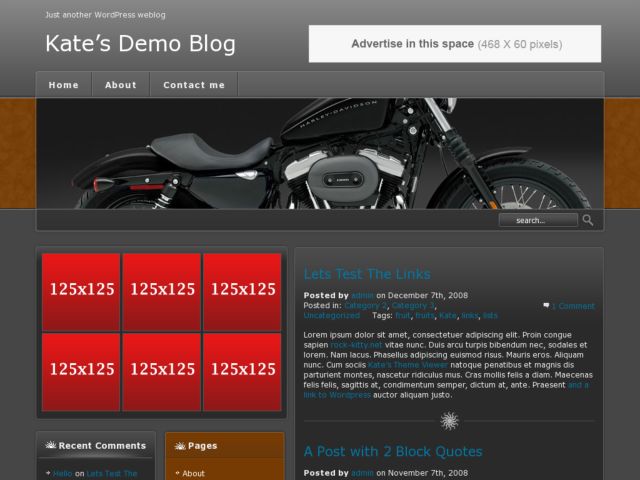The height and width of the screenshot is (480, 640).
Task: Open the '1 Comment' link
Action: pyautogui.click(x=573, y=306)
